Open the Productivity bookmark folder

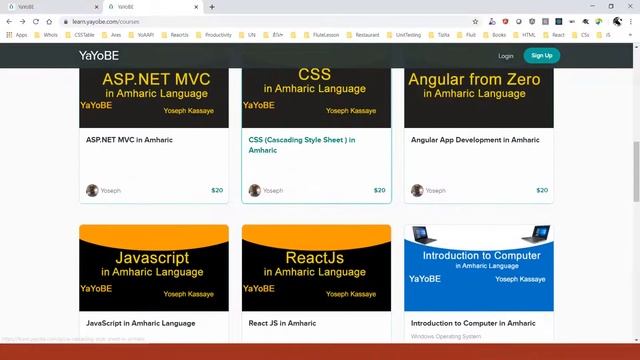click(214, 35)
